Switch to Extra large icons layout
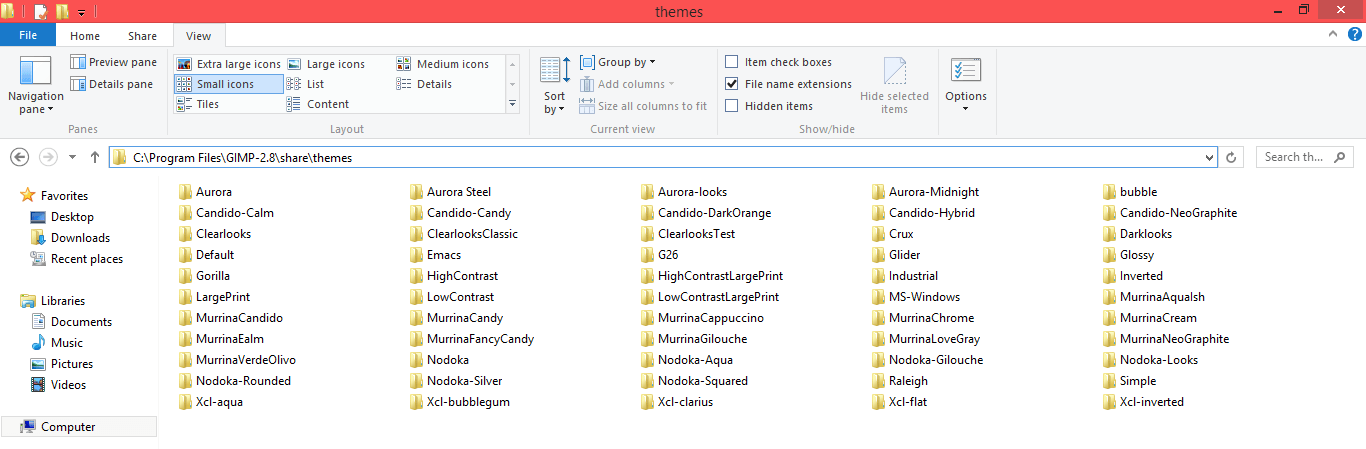Image resolution: width=1366 pixels, height=449 pixels. (x=229, y=64)
